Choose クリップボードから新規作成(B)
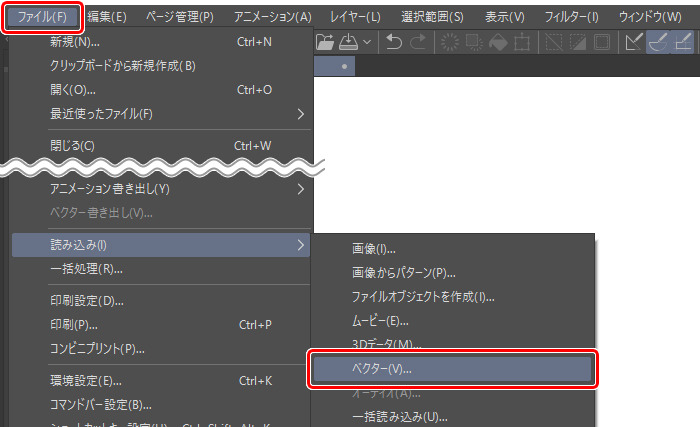Screen dimensions: 700x427 pos(161,66)
